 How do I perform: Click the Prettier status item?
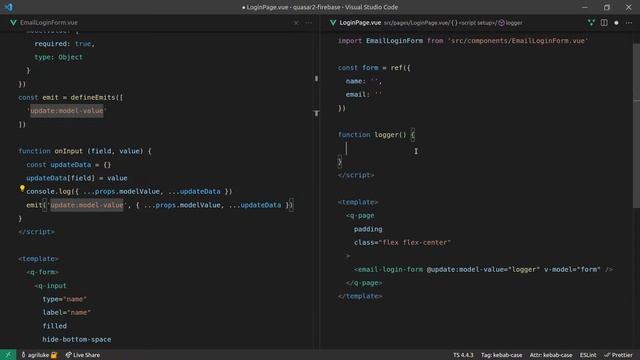click(618, 355)
